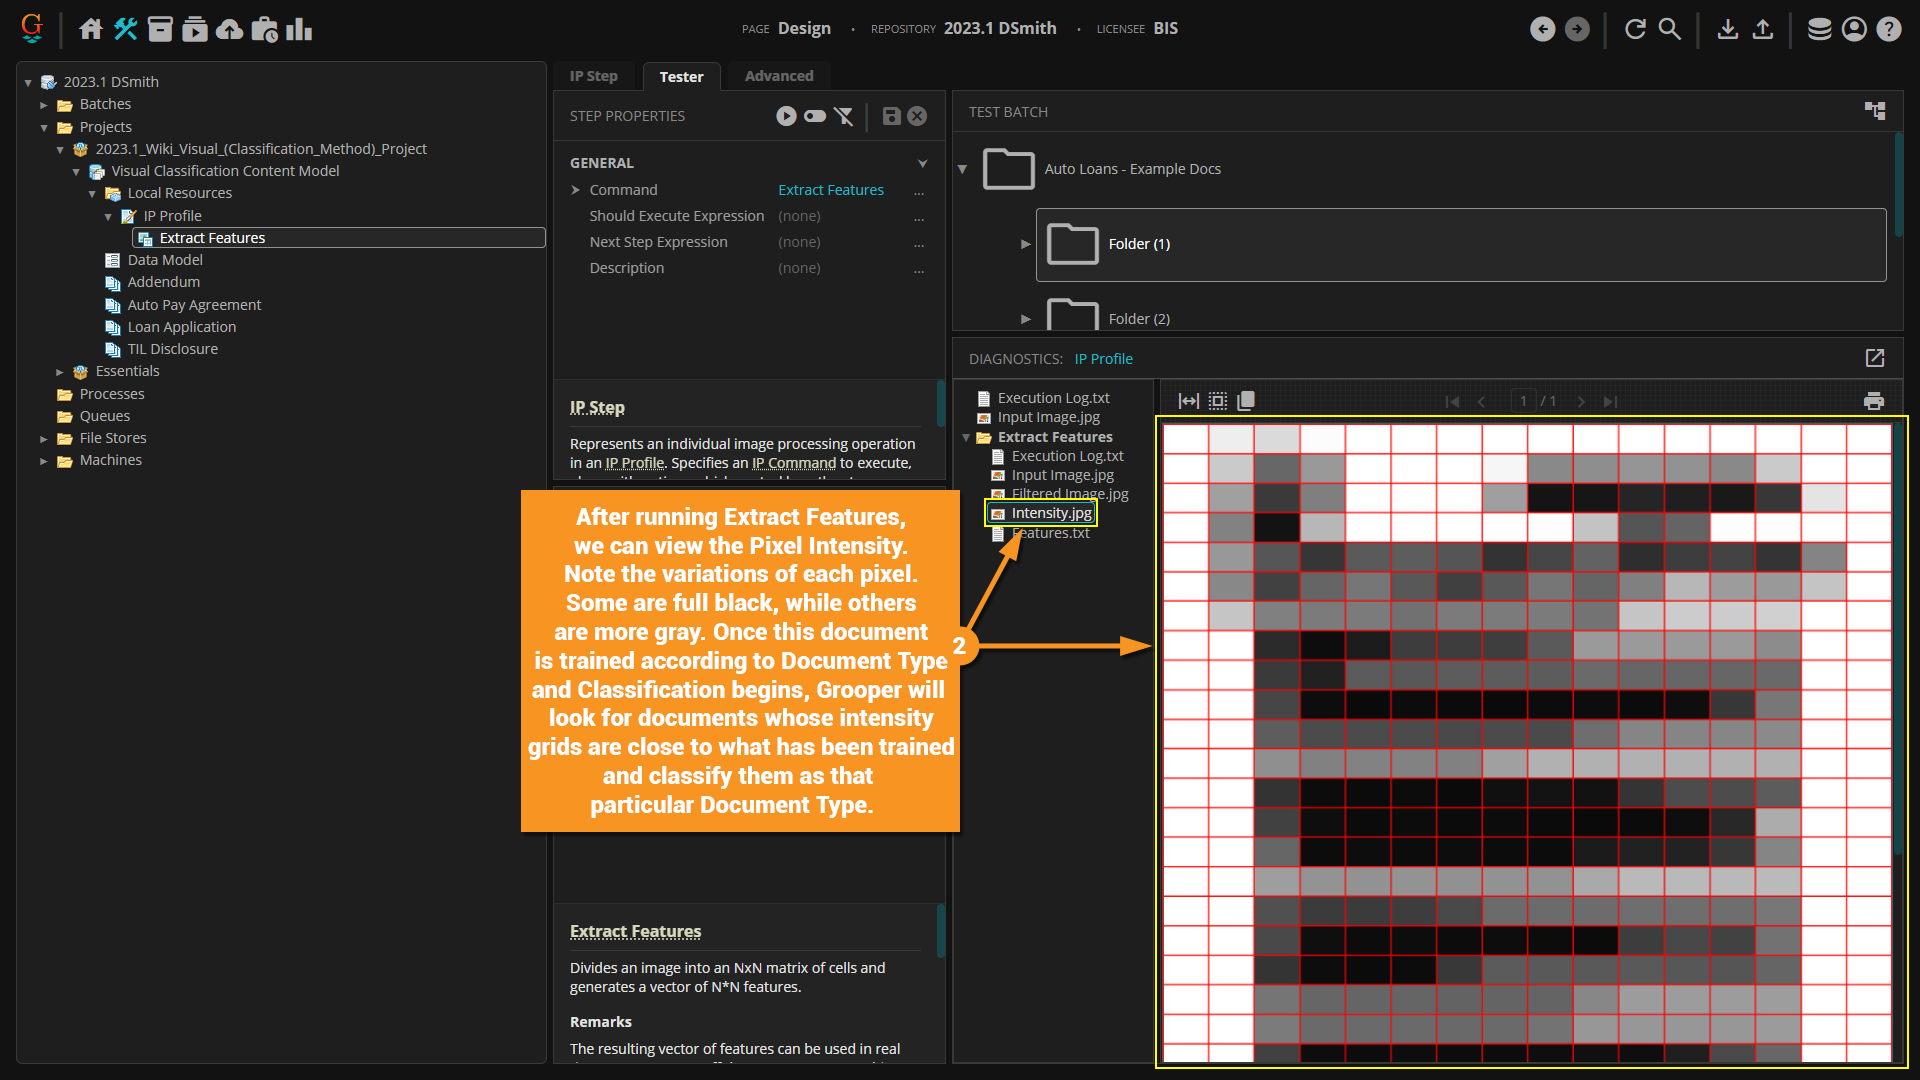The height and width of the screenshot is (1080, 1920).
Task: Expand the Command property row
Action: 576,190
